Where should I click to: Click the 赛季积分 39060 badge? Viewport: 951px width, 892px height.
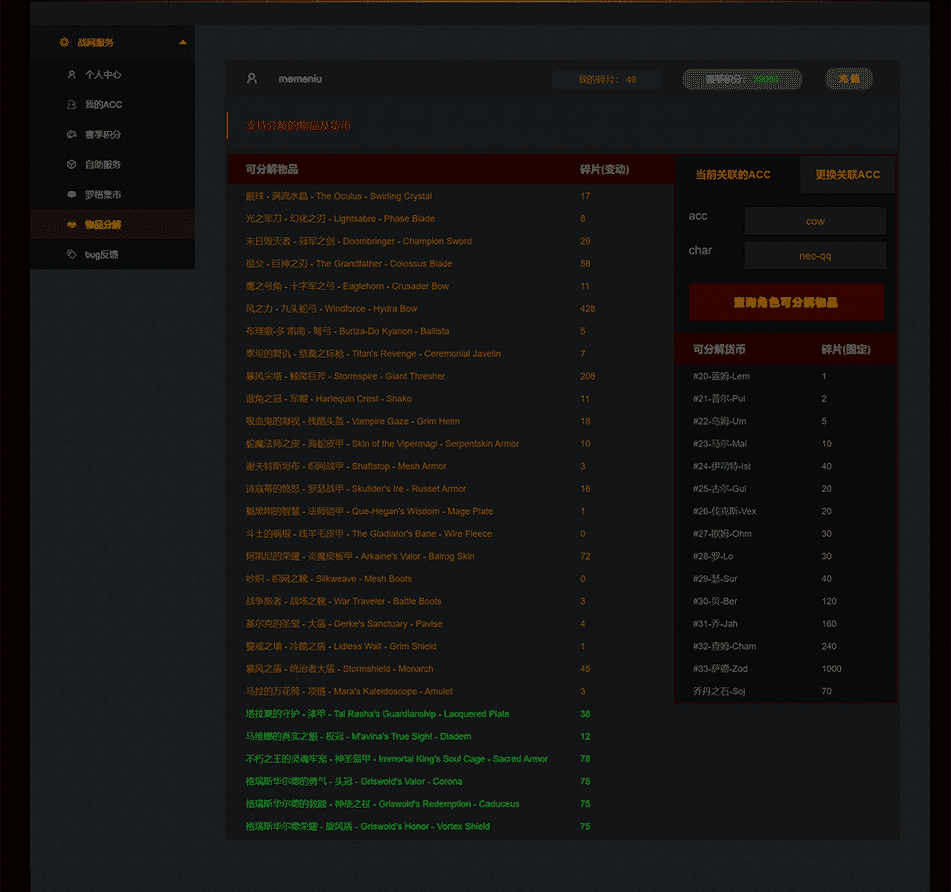coord(742,79)
